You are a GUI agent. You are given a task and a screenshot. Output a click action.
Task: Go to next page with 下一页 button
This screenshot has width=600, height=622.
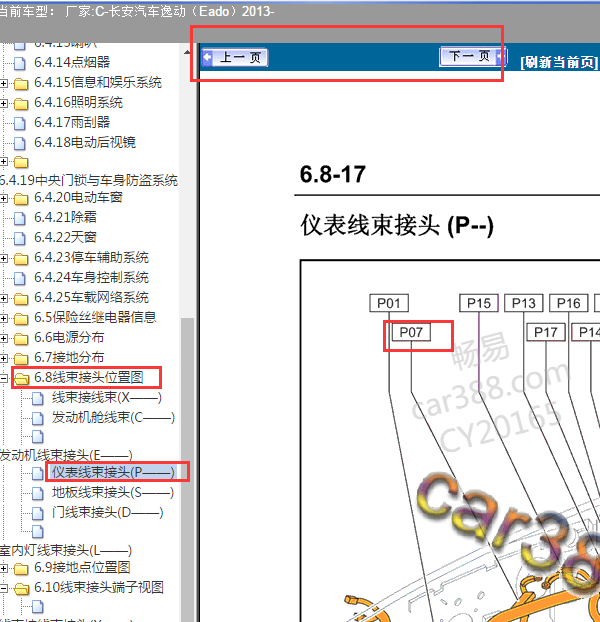[x=473, y=56]
